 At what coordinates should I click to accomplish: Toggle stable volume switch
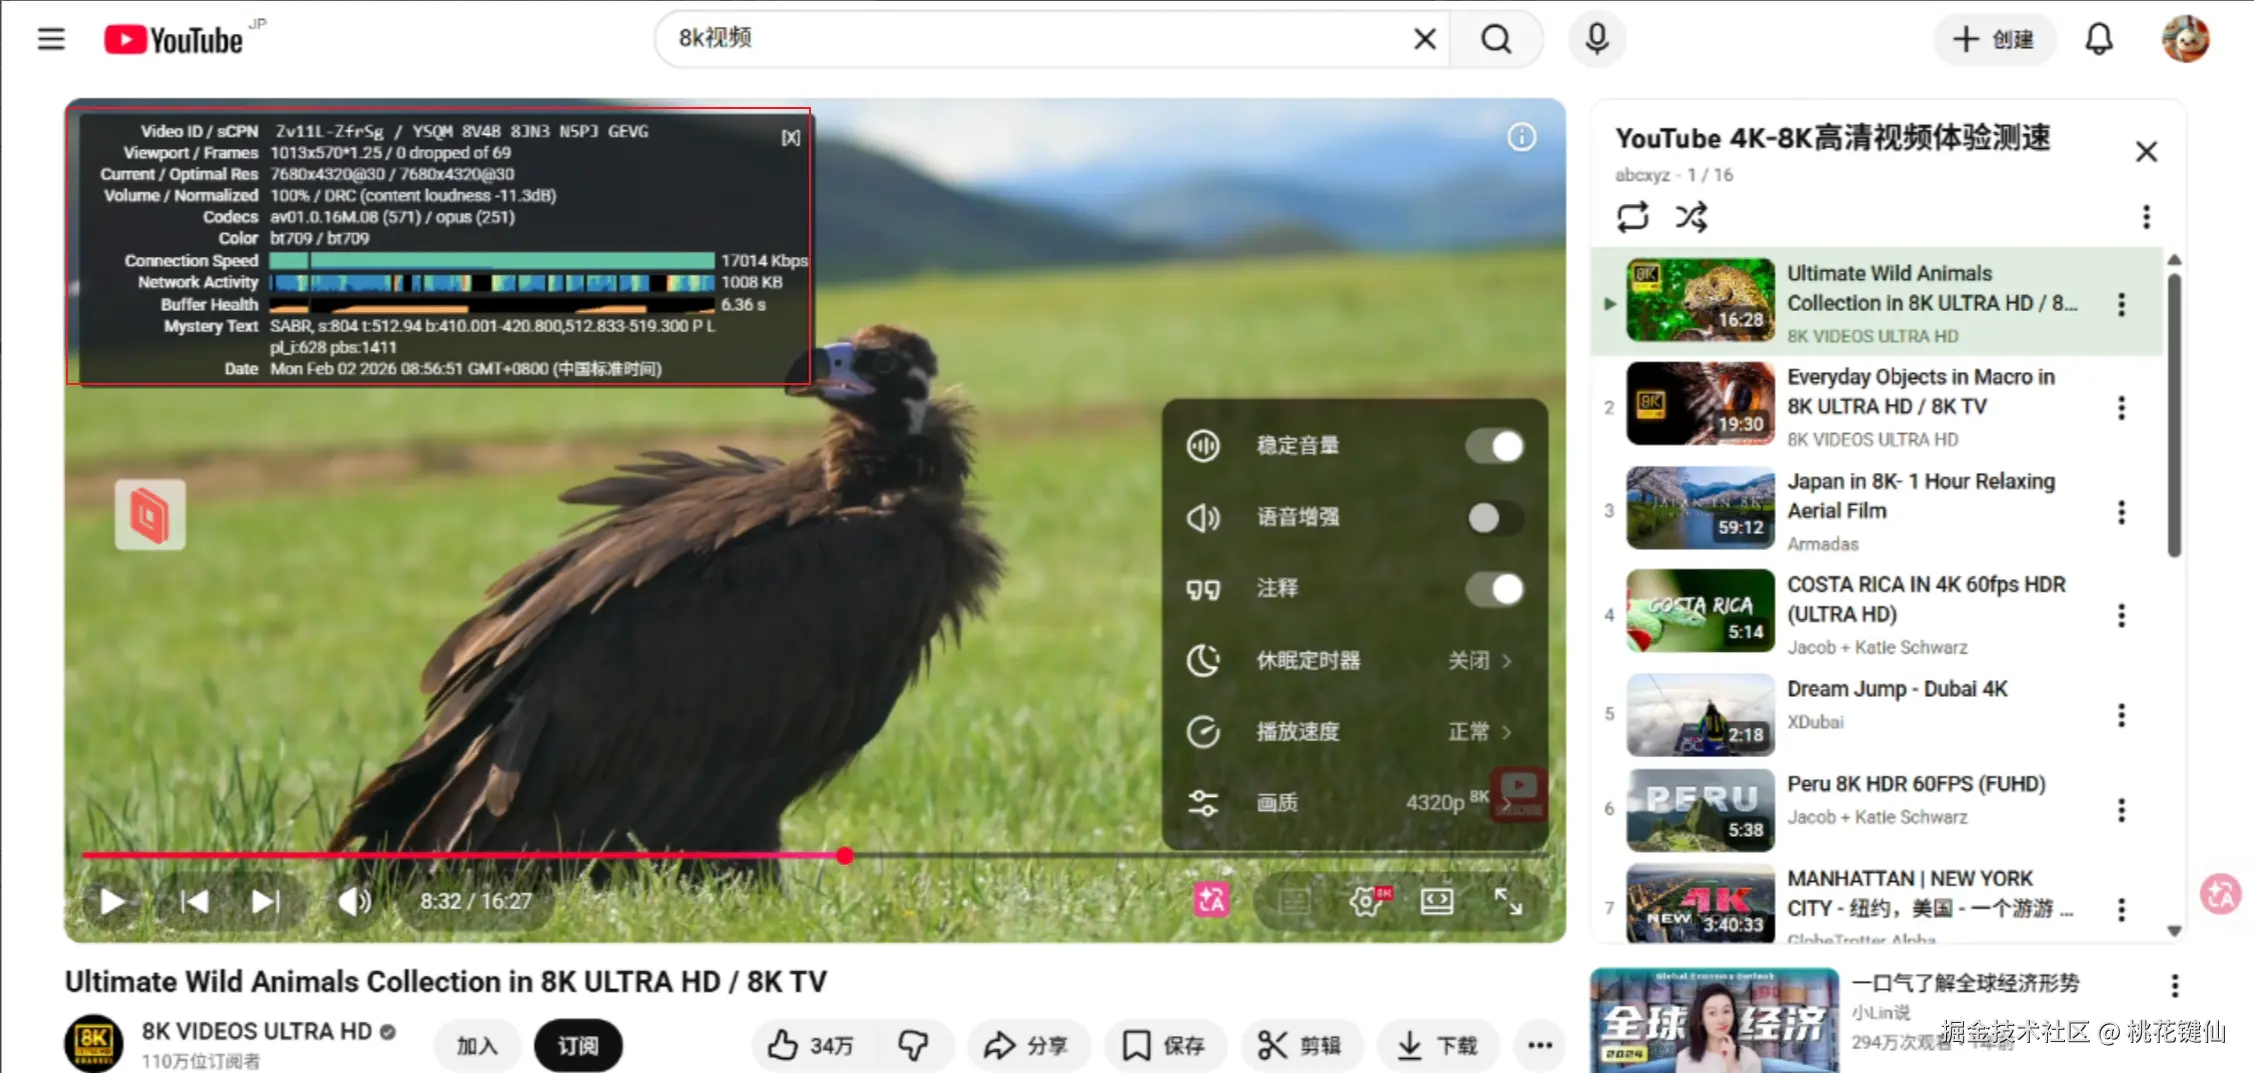coord(1495,446)
